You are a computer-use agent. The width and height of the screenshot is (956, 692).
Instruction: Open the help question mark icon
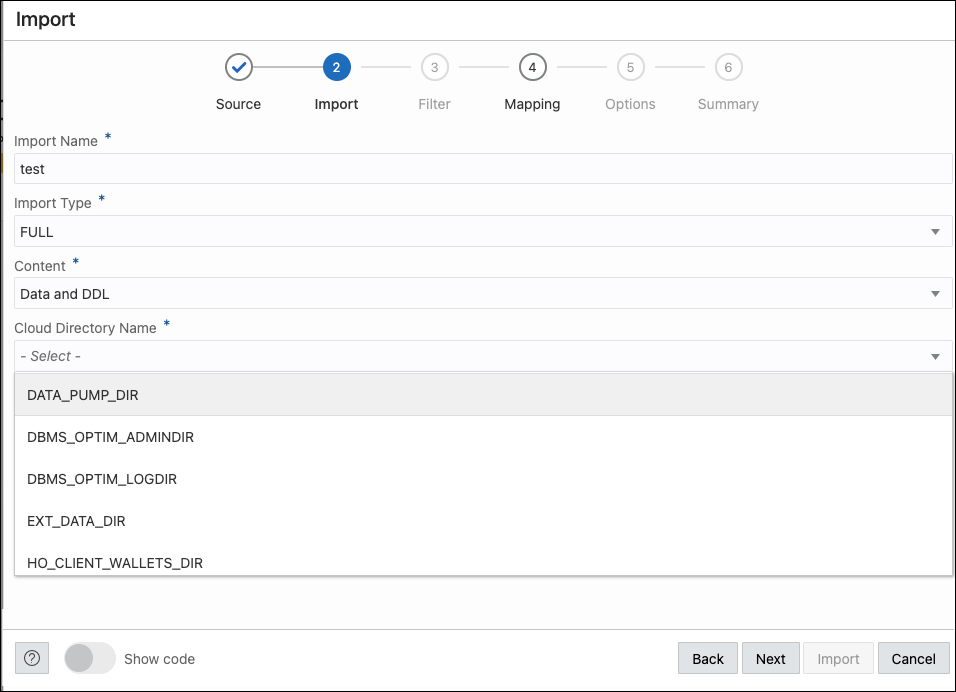[x=32, y=658]
